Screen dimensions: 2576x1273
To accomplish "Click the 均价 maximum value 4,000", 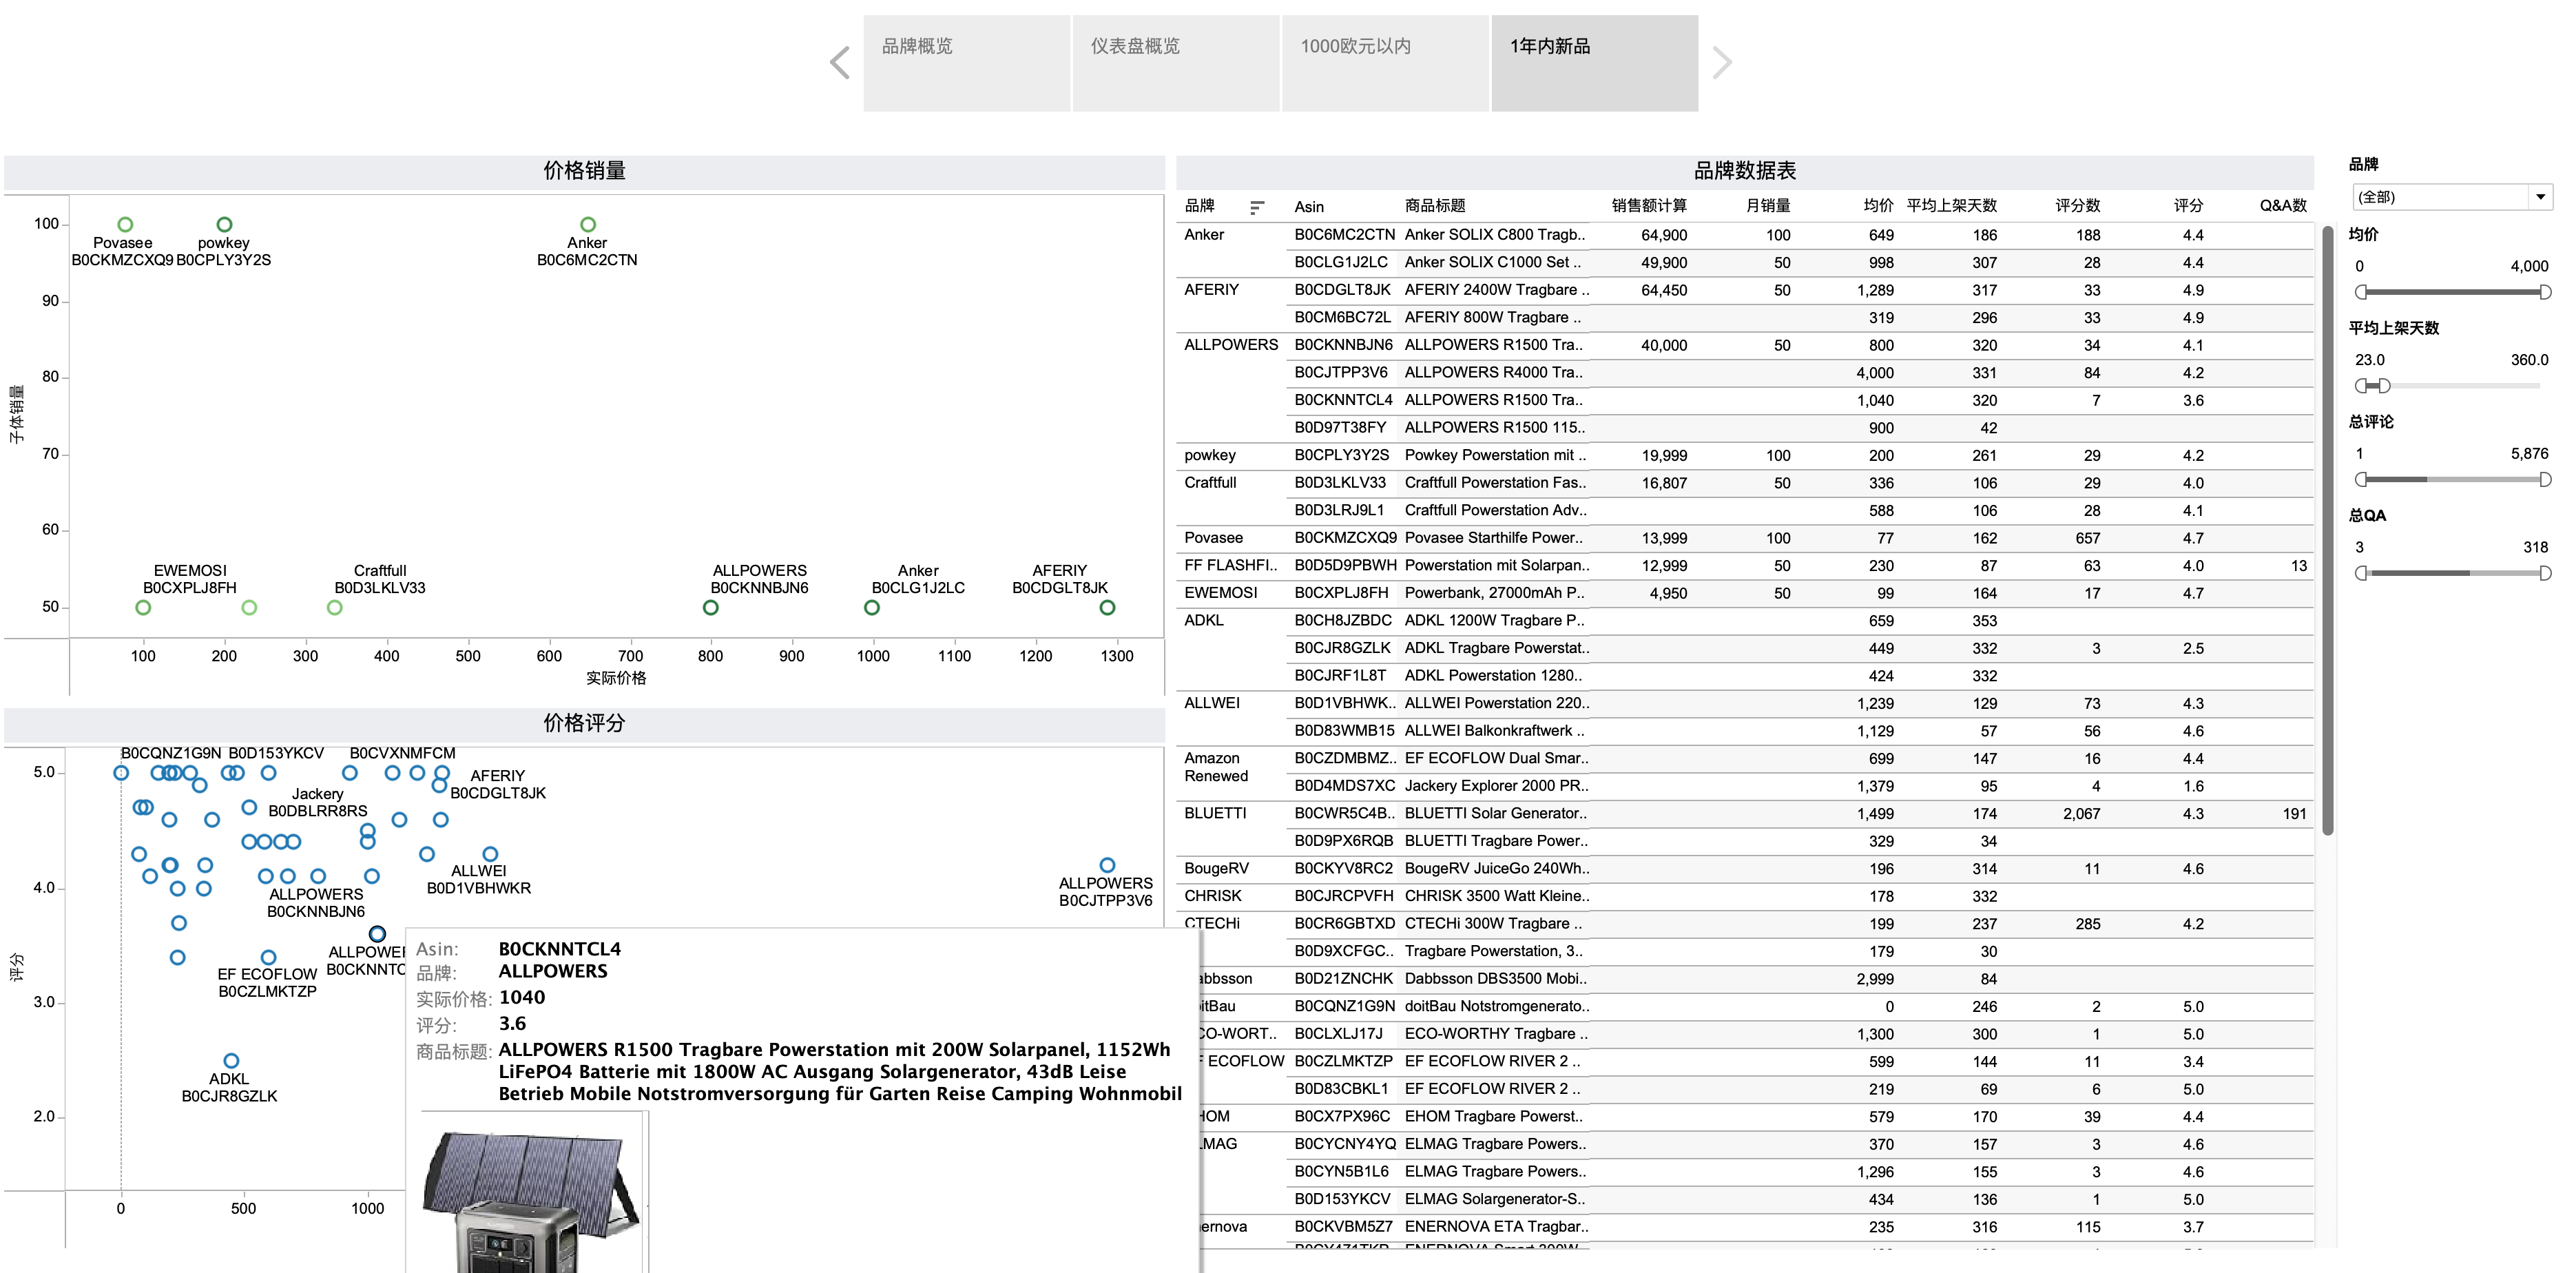I will tap(2529, 267).
